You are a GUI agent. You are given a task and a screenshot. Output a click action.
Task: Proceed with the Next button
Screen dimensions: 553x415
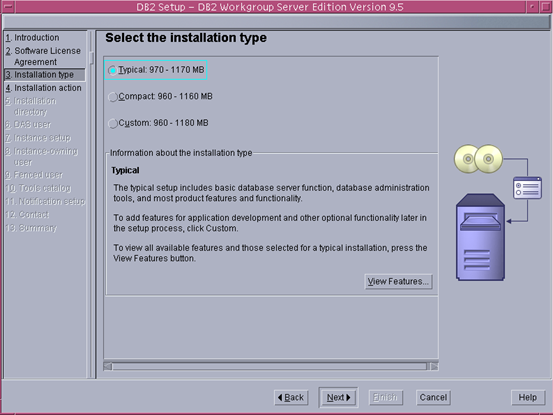click(338, 398)
